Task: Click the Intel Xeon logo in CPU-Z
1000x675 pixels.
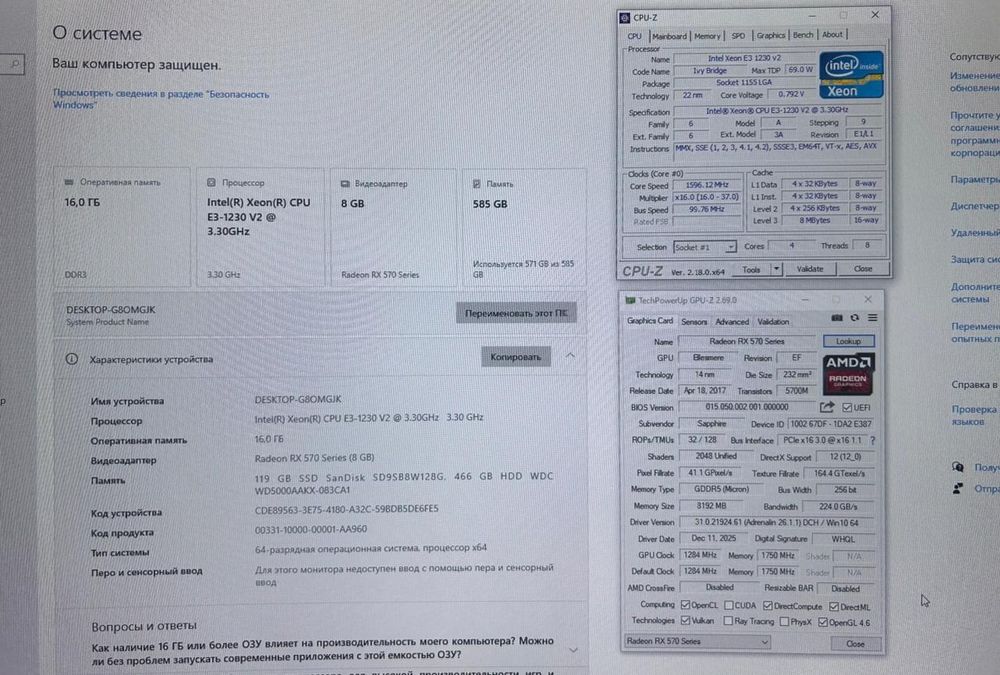Action: click(x=851, y=75)
